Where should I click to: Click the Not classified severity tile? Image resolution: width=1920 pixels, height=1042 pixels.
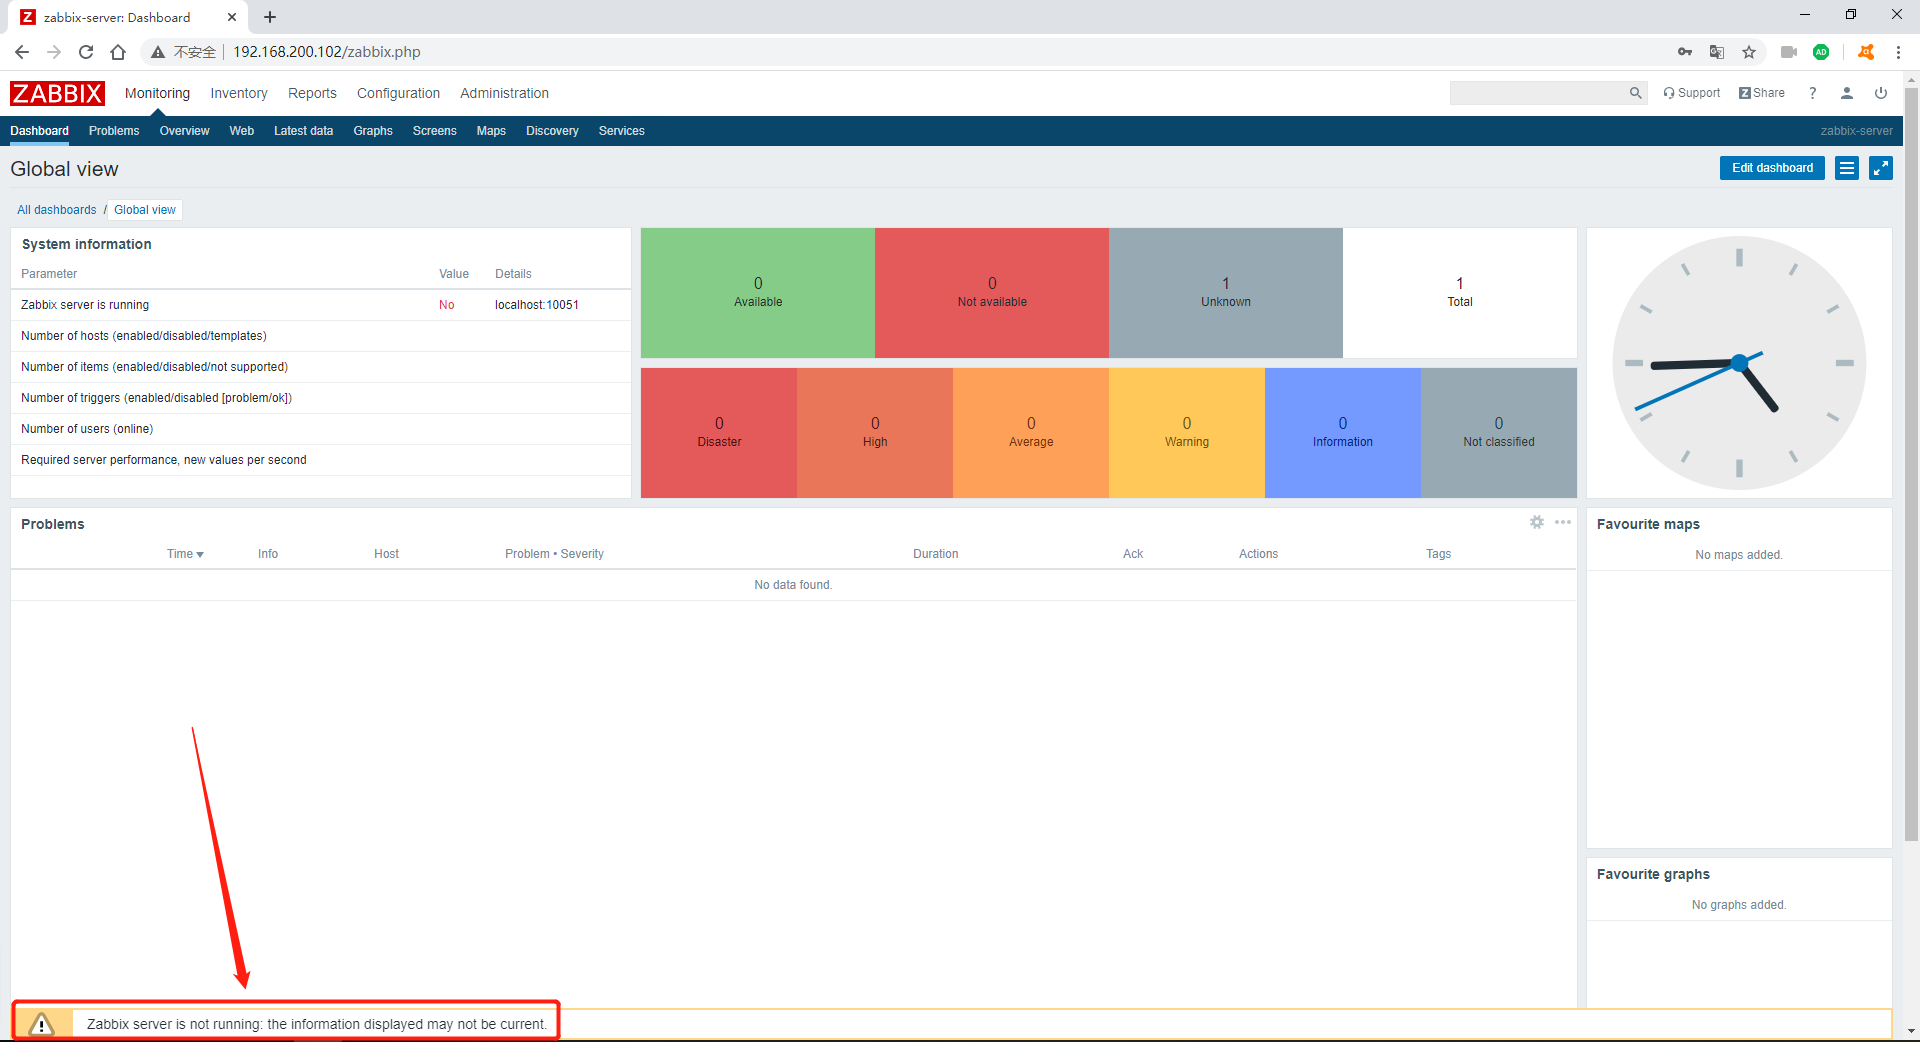1499,433
